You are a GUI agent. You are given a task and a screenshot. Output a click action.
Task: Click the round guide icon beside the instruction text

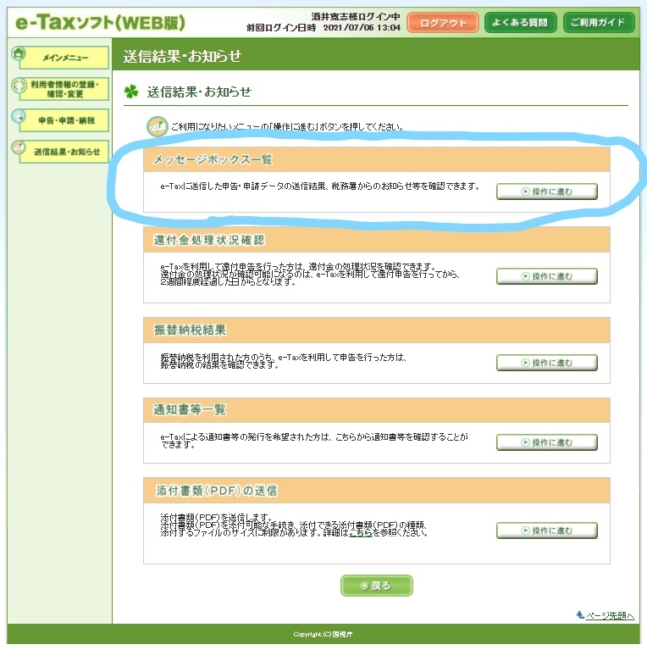pyautogui.click(x=157, y=126)
